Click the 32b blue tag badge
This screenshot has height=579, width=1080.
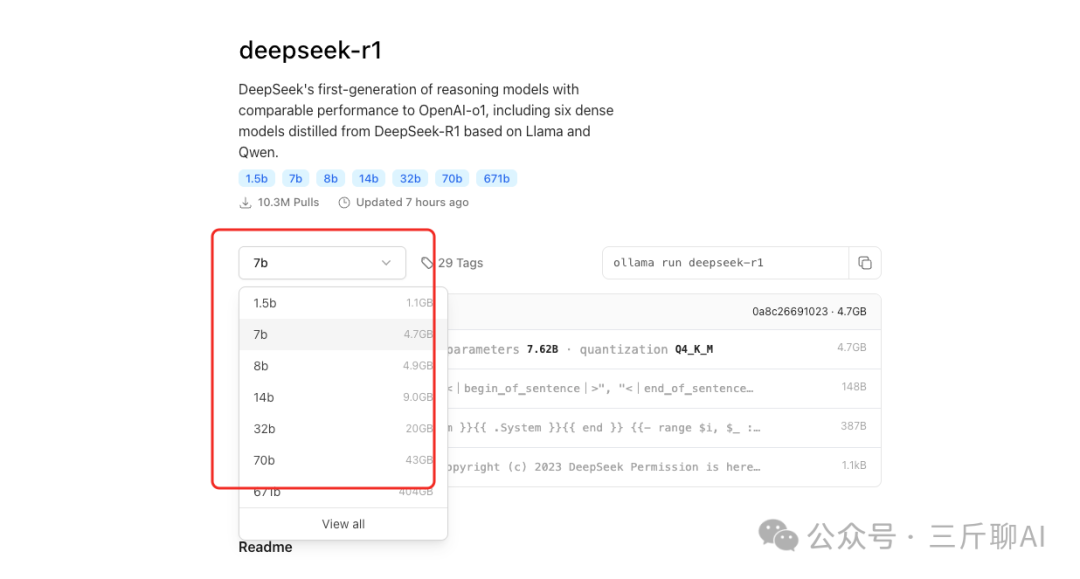point(410,178)
